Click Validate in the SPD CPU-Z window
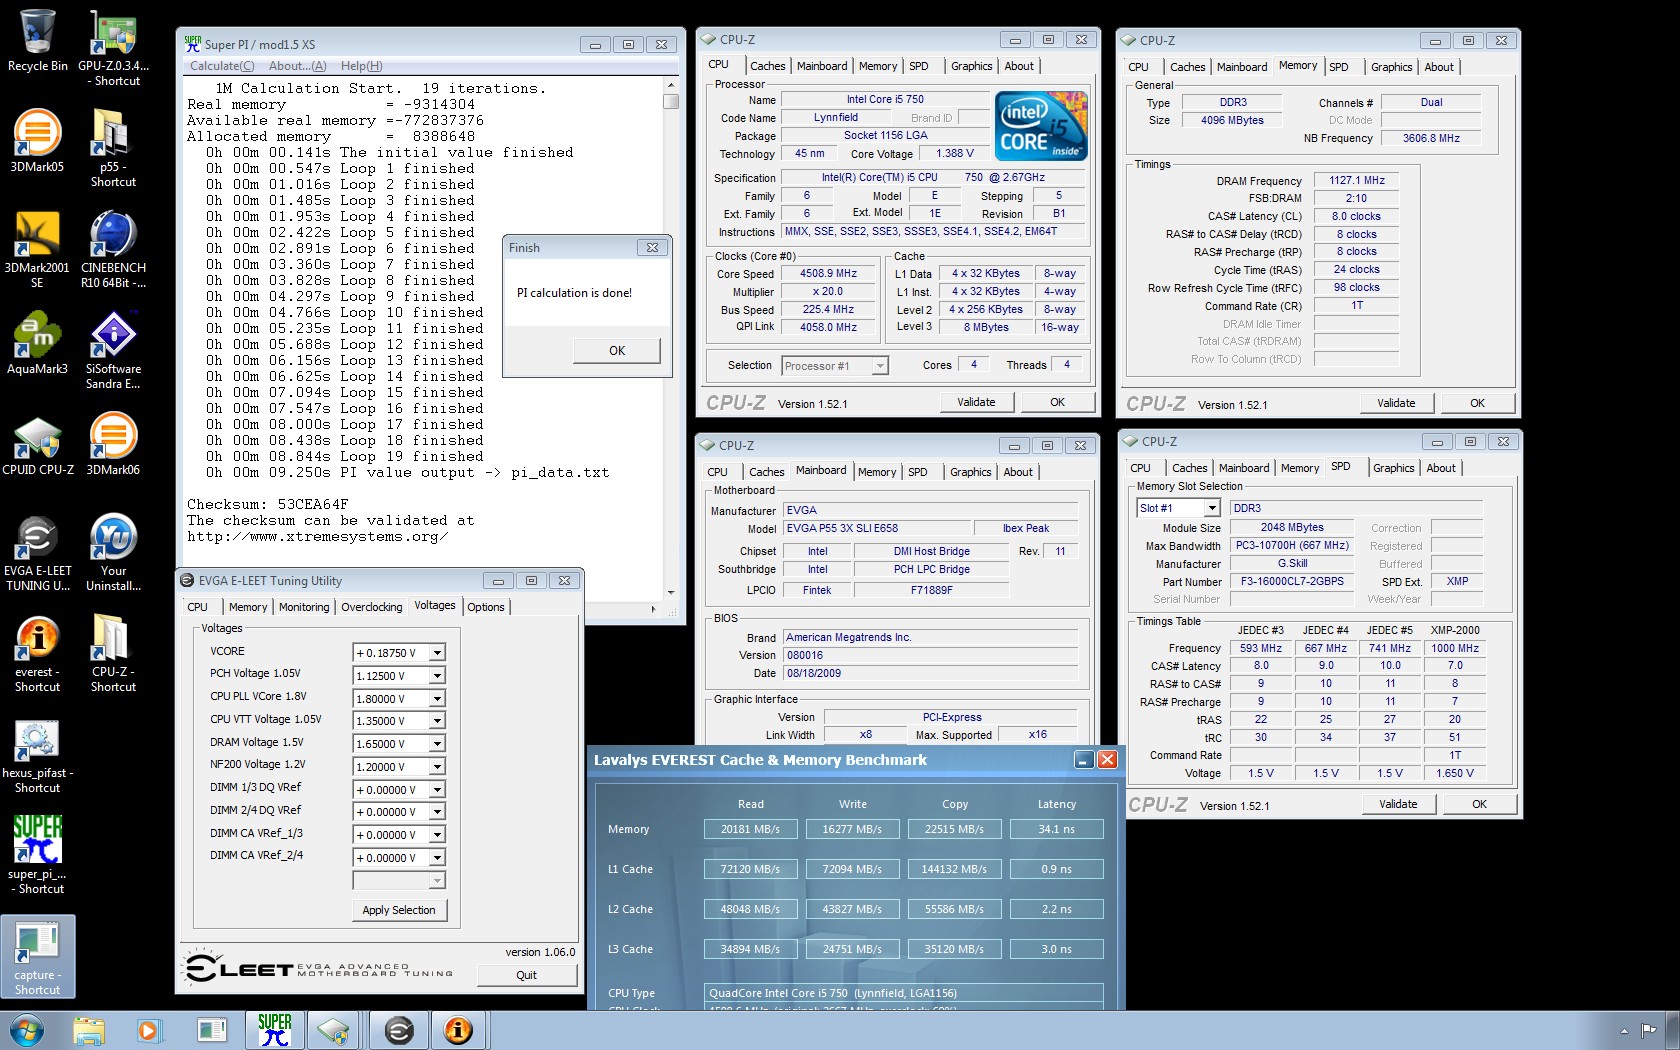Screen dimensions: 1680x1050 (x=1398, y=804)
